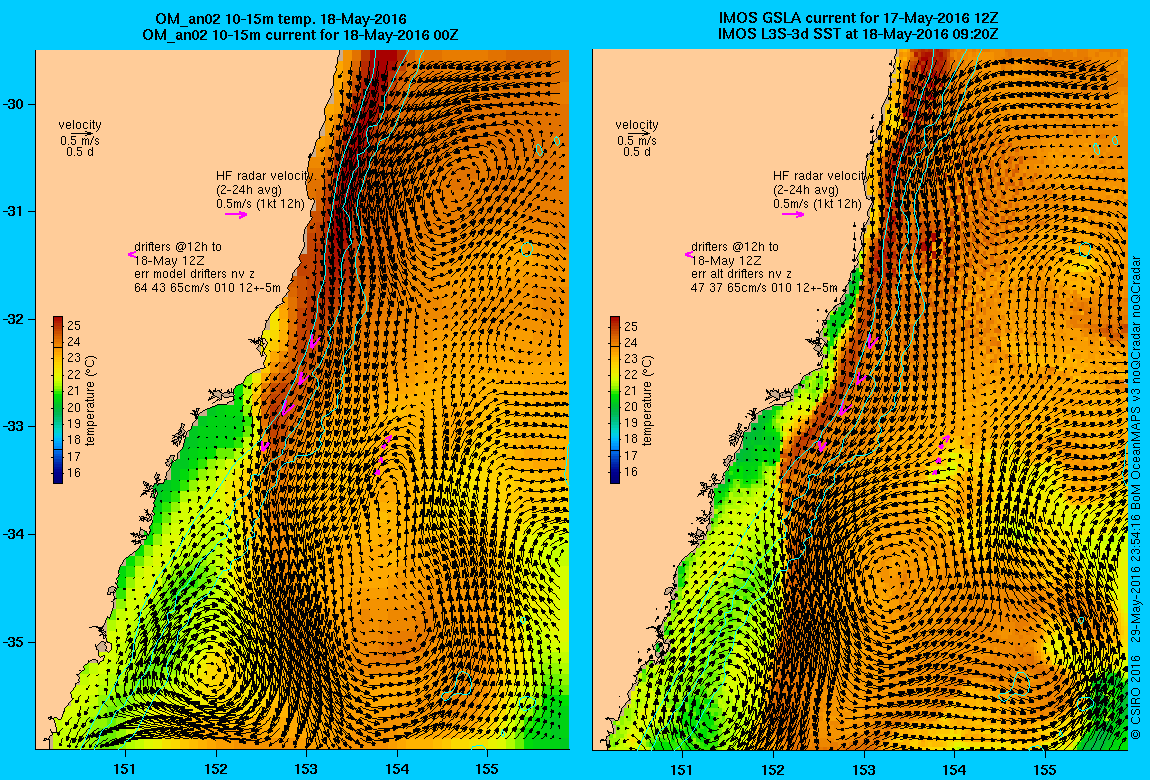Click the yellow 22 band on right color bar
This screenshot has width=1150, height=780.
615,375
